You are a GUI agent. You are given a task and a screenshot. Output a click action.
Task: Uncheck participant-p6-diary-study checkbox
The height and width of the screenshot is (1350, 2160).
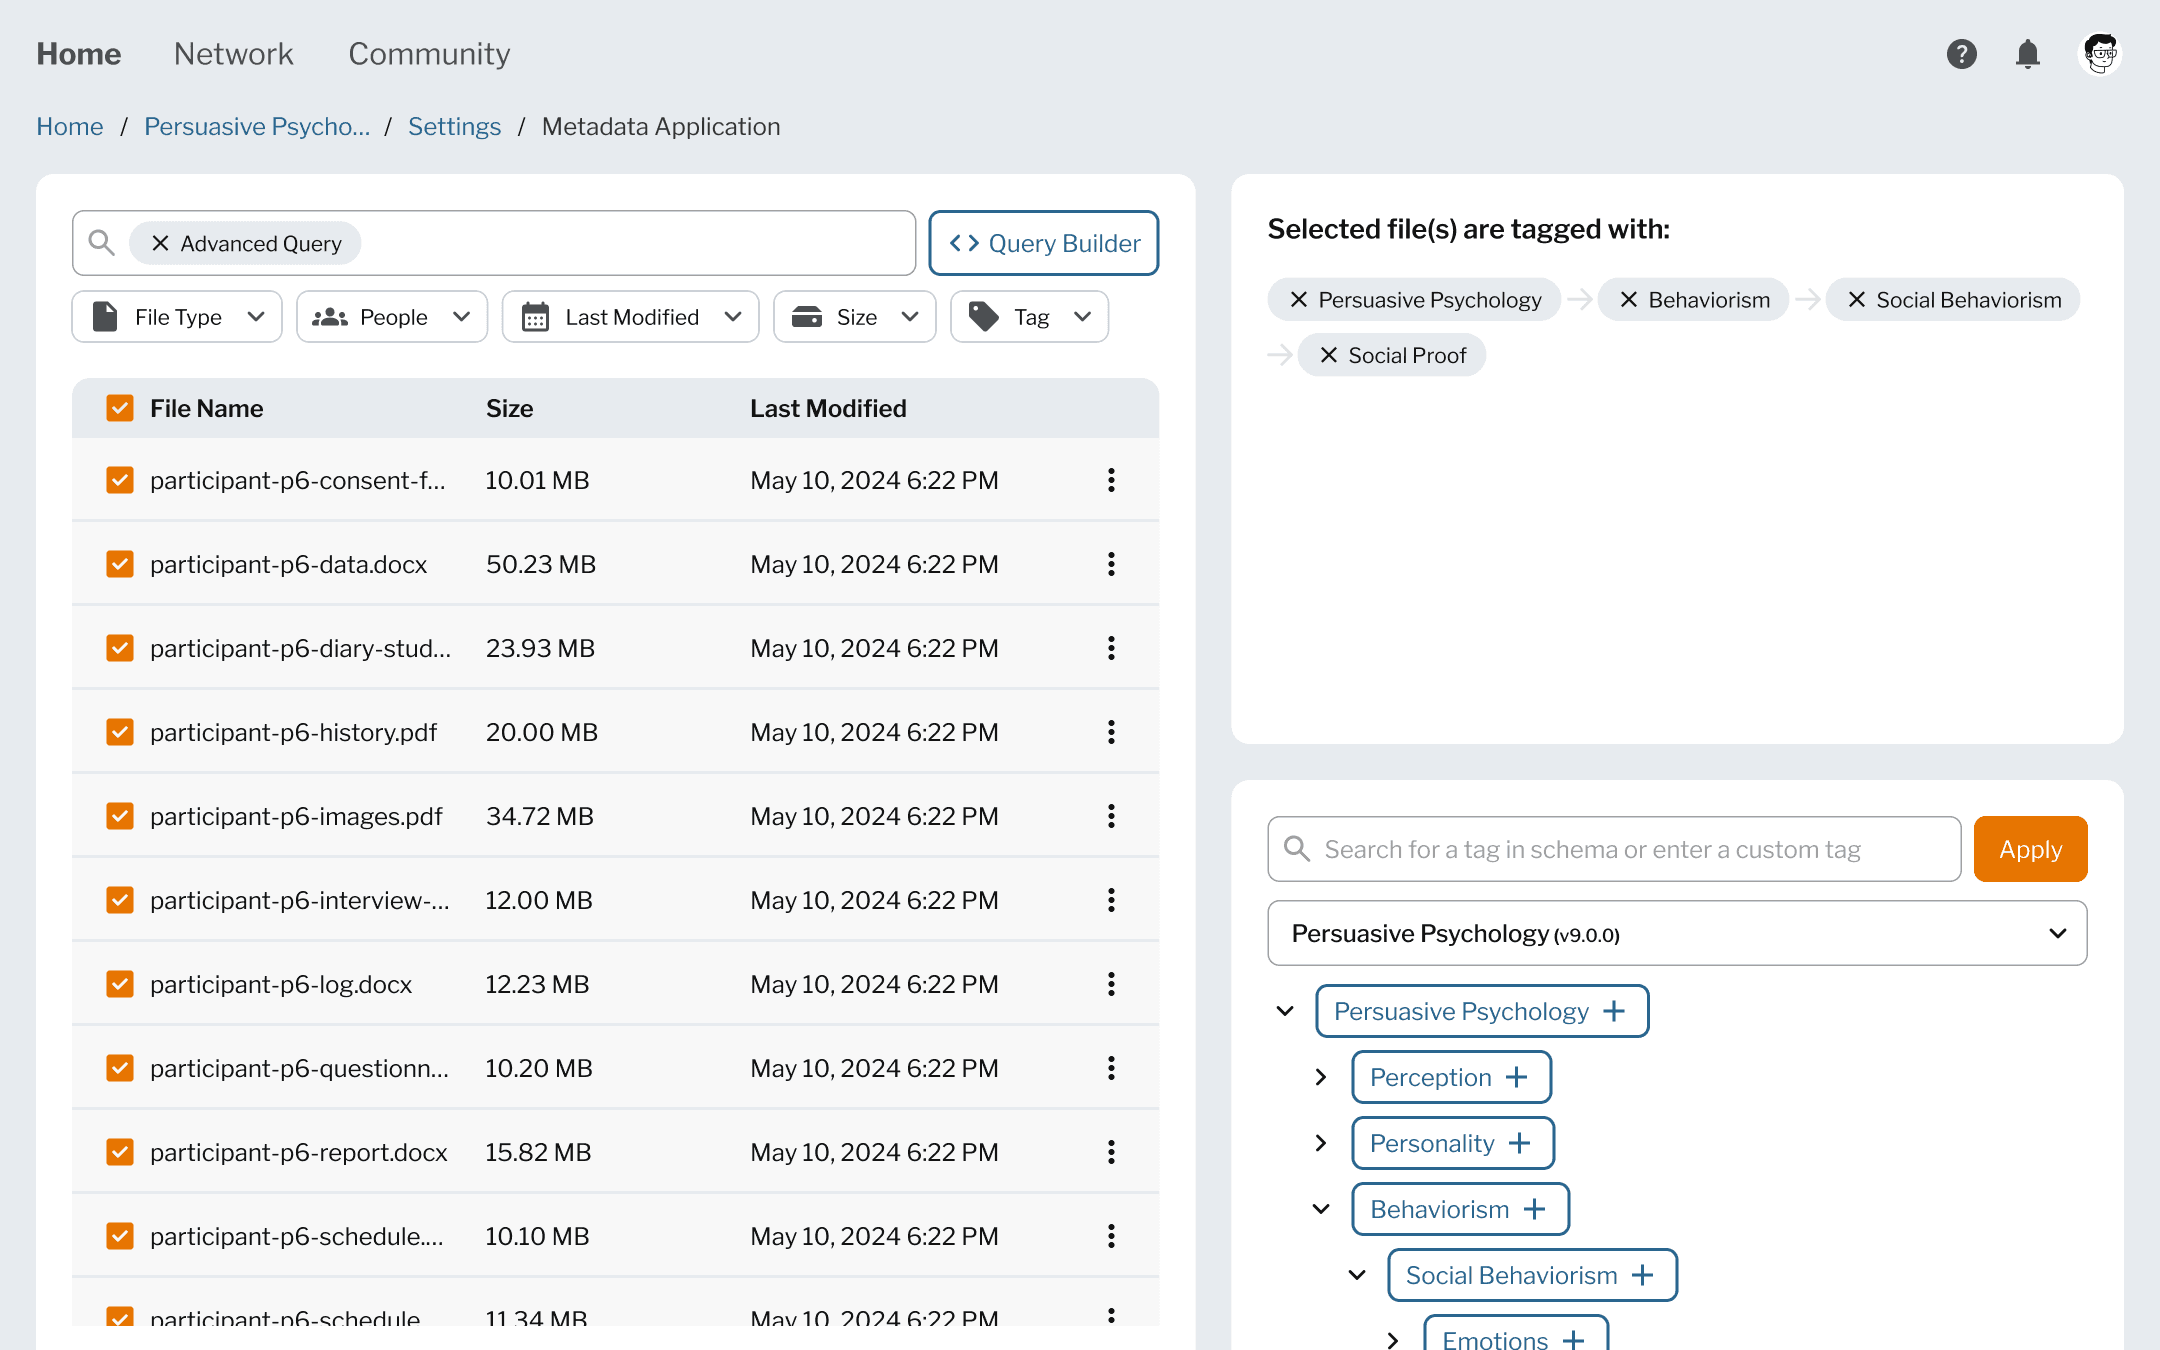(120, 648)
